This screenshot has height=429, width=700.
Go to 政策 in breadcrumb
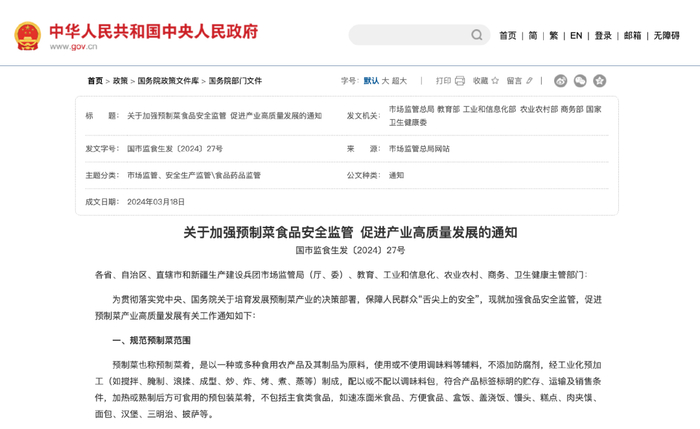pos(121,81)
